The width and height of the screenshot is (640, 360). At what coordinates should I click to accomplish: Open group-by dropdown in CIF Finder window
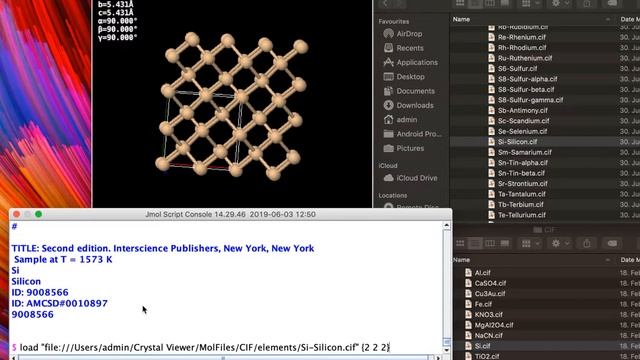530,243
